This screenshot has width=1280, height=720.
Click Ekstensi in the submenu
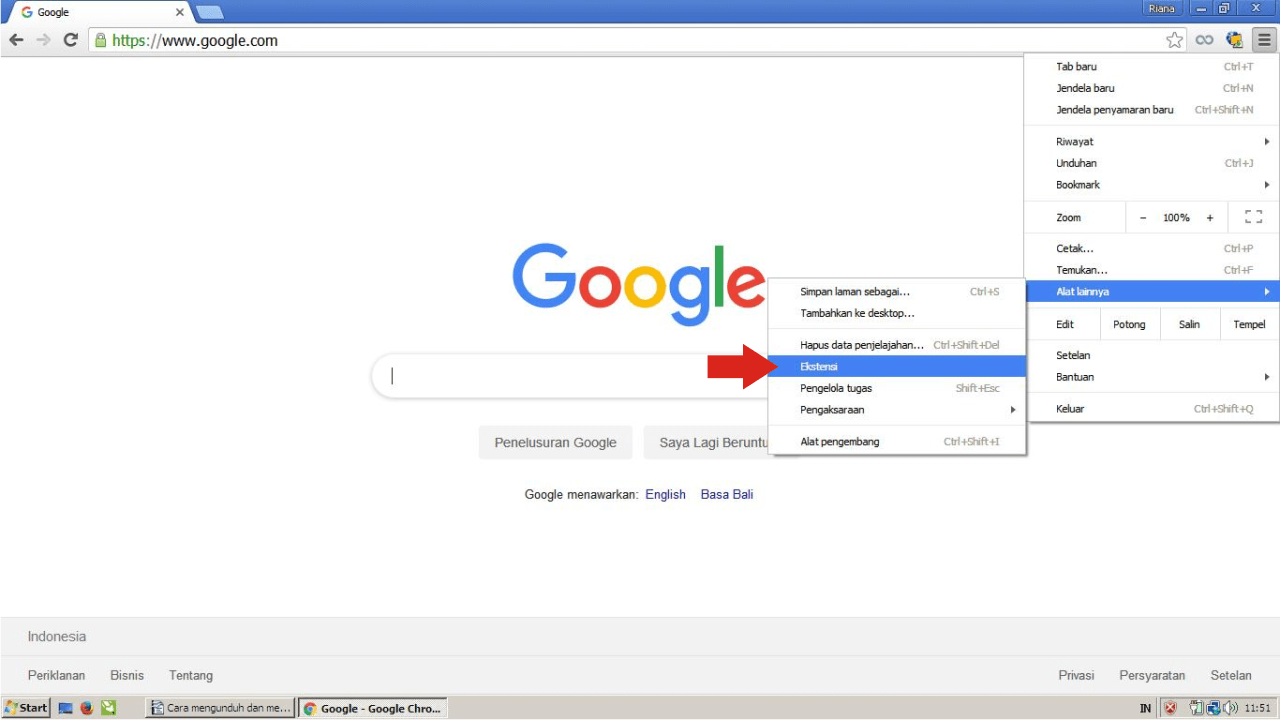pos(897,367)
